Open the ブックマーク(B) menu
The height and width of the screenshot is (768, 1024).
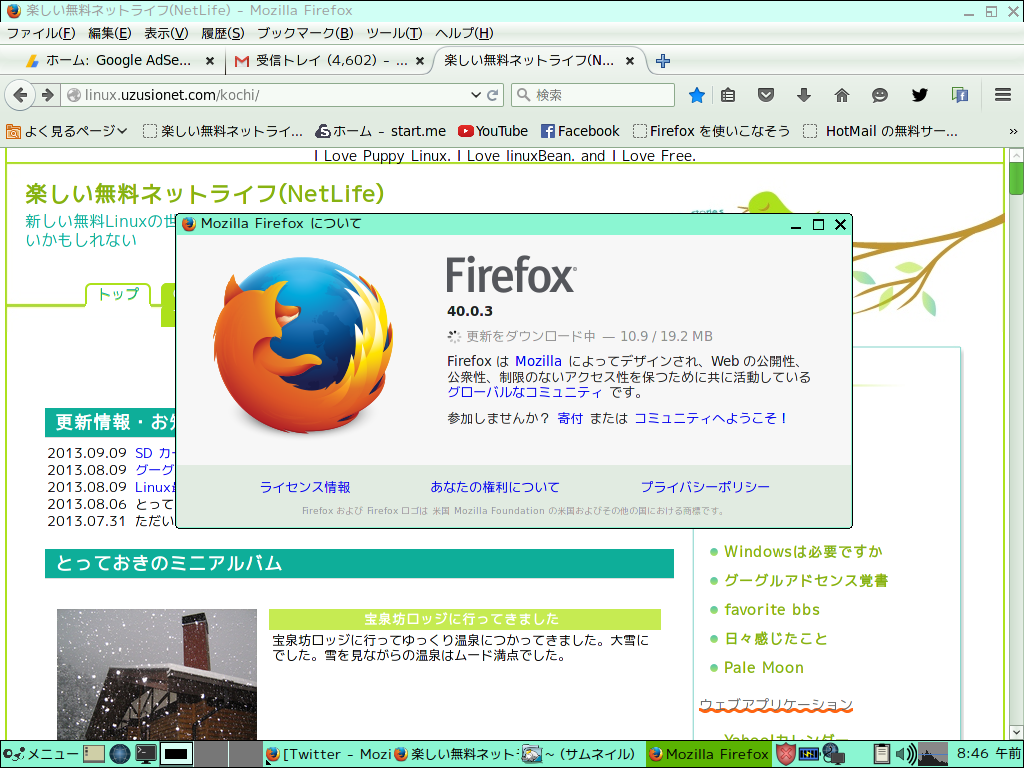(x=305, y=33)
